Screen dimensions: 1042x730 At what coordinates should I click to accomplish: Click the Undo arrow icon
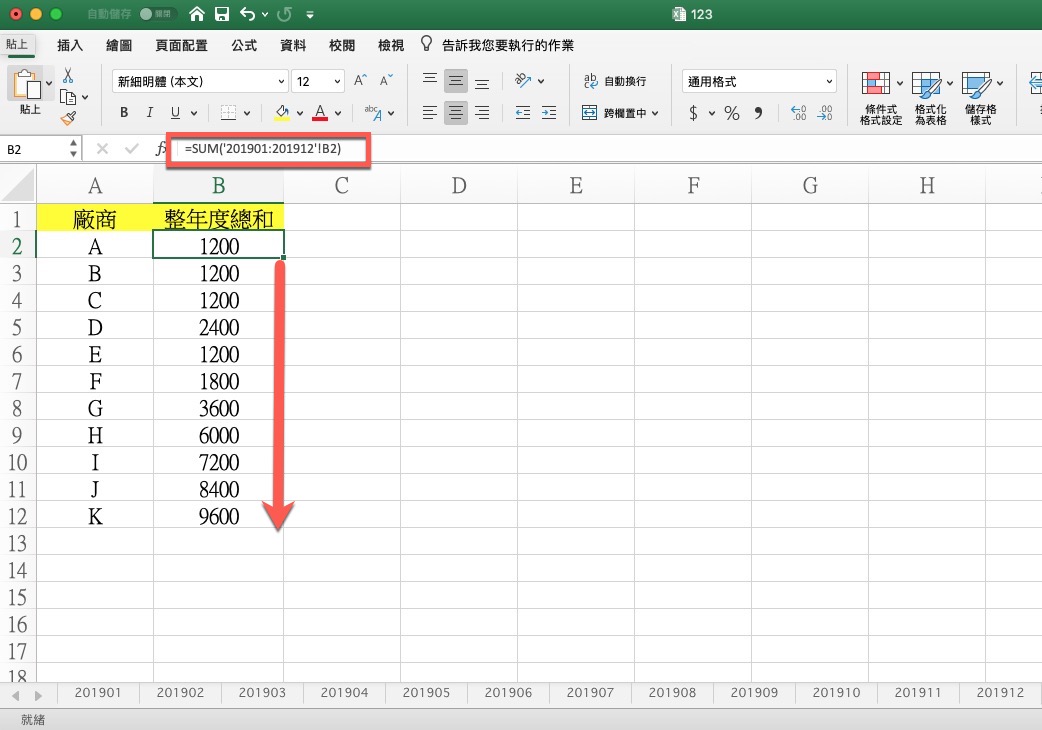click(247, 15)
